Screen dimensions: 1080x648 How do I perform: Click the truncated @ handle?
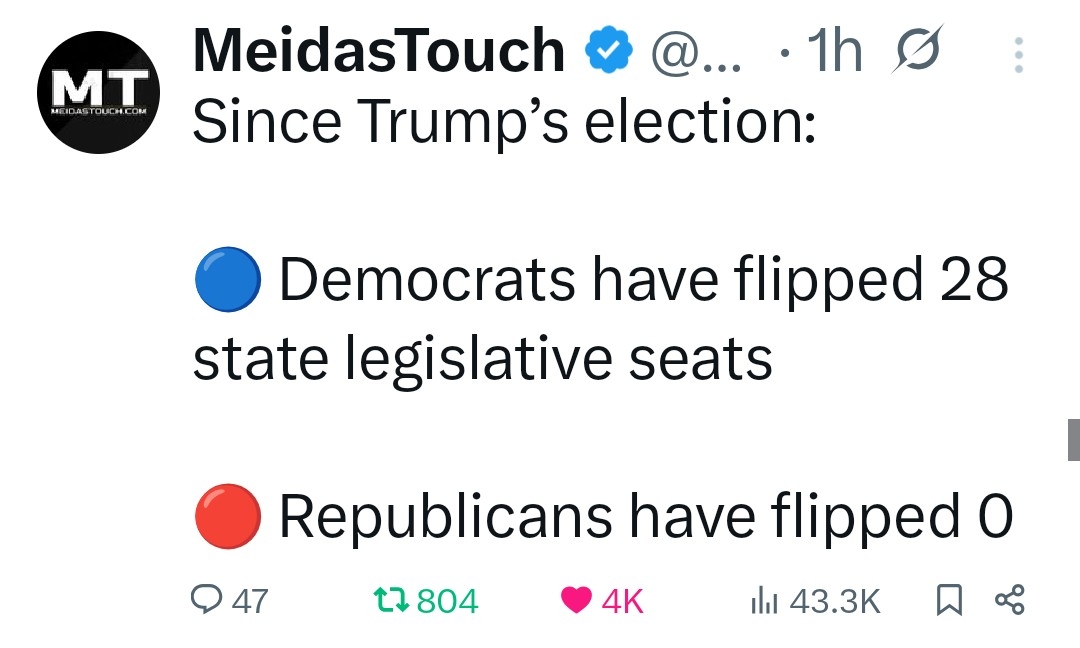point(697,51)
